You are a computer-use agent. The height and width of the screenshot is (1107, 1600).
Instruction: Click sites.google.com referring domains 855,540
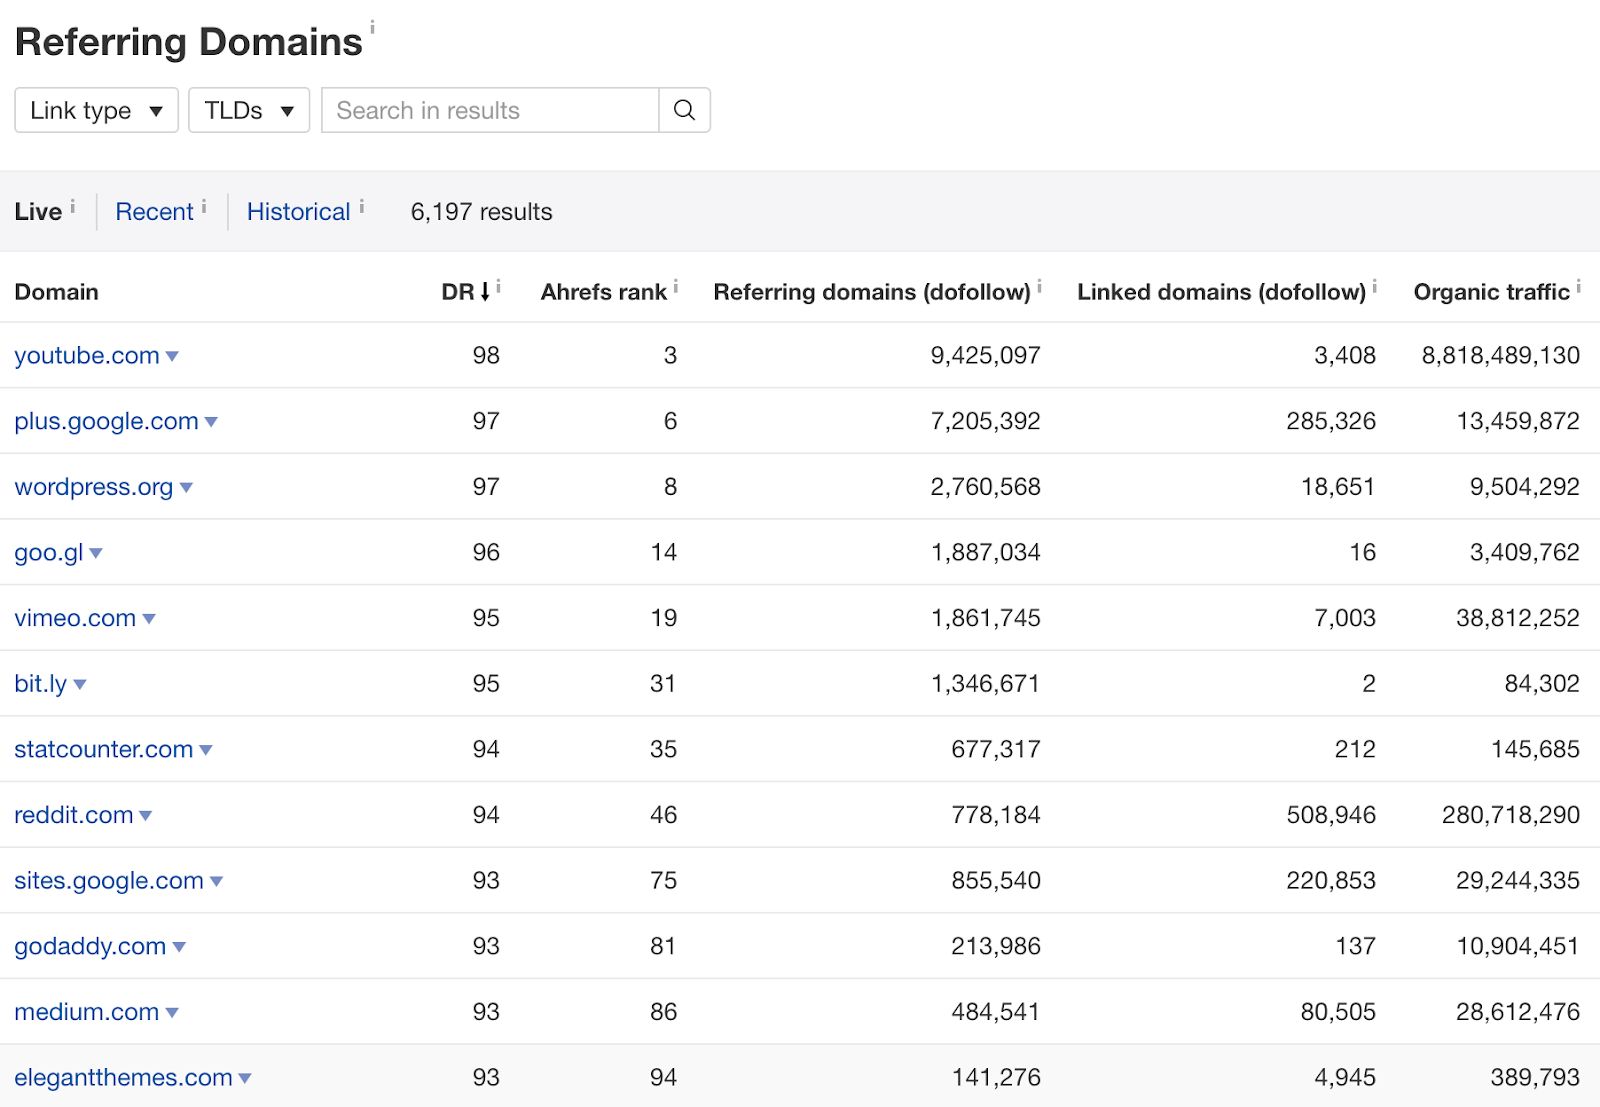pyautogui.click(x=996, y=881)
